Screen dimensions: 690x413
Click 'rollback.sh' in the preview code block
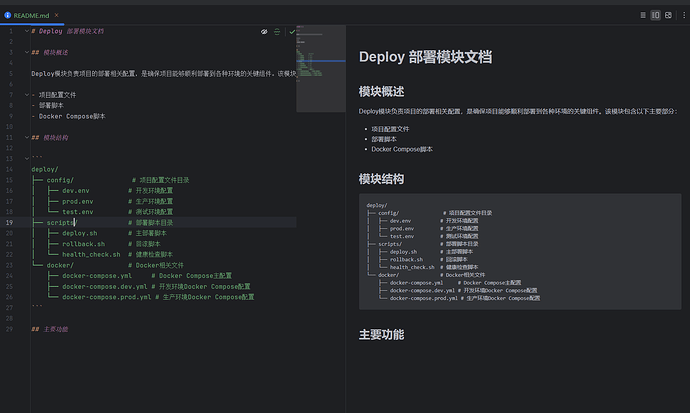point(406,259)
